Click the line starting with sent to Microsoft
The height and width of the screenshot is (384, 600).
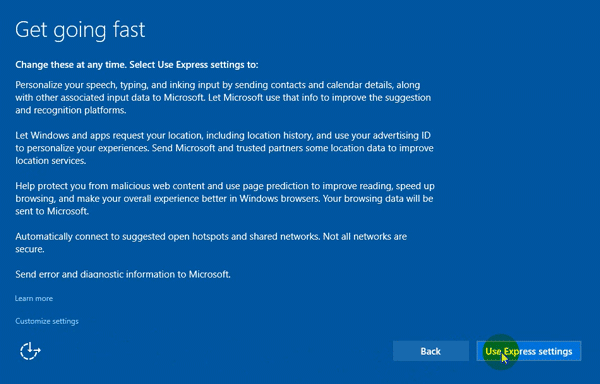[x=52, y=211]
